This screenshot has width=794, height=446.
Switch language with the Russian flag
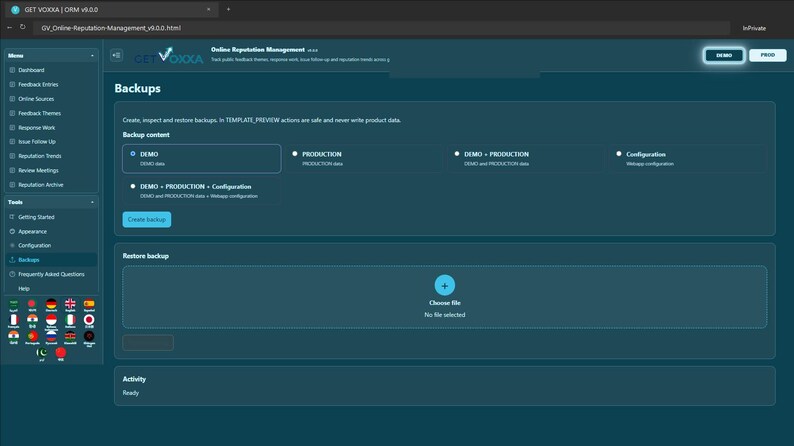(51, 337)
